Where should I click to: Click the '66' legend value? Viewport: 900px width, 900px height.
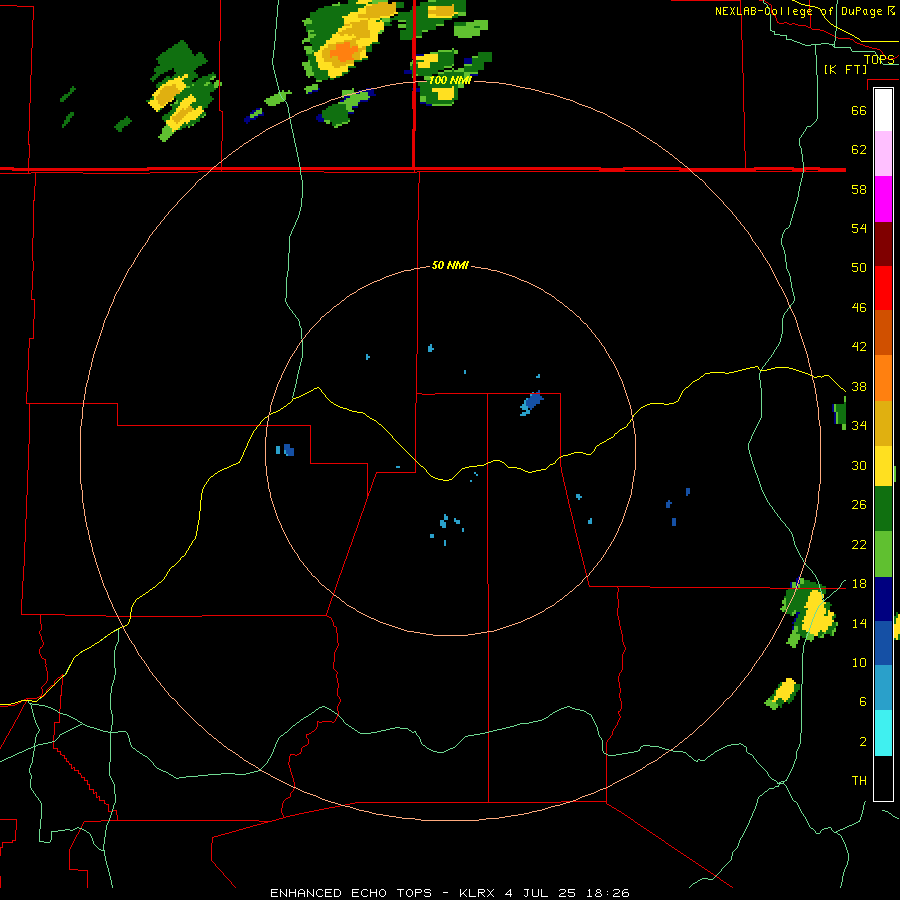(859, 110)
